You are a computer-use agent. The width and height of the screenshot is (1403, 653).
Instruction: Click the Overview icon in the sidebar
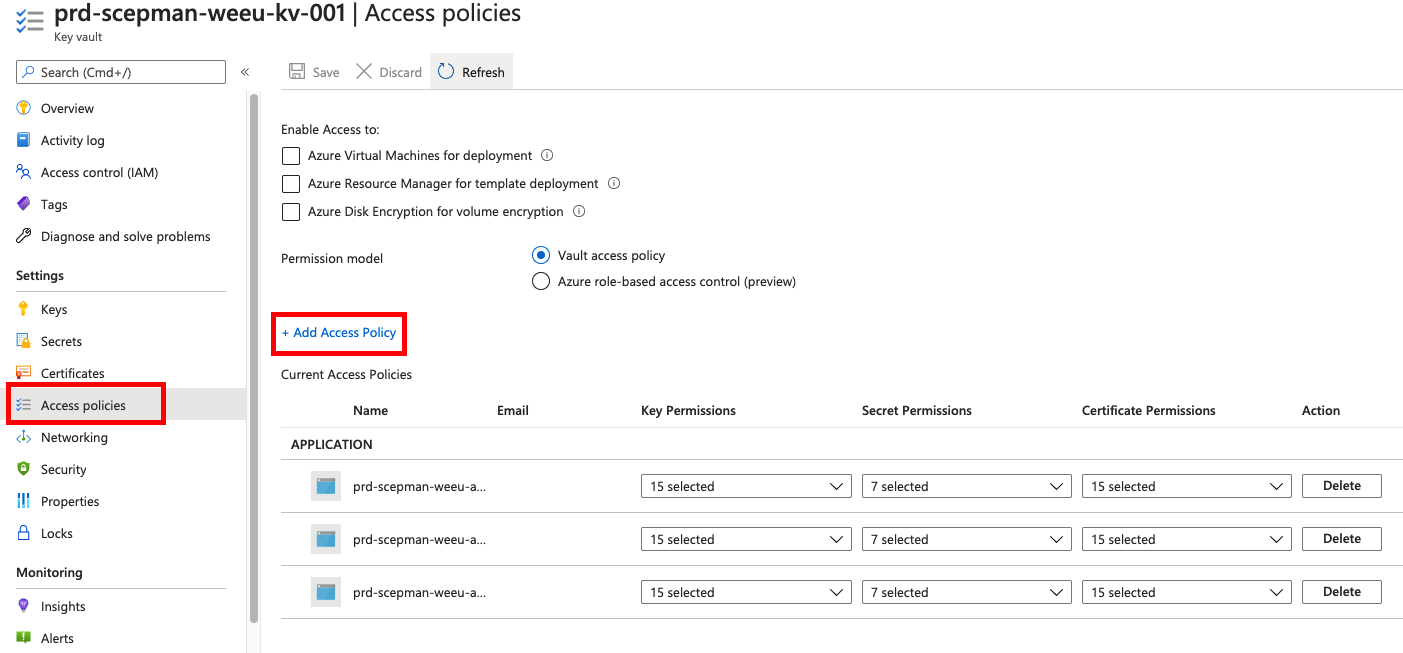click(24, 108)
